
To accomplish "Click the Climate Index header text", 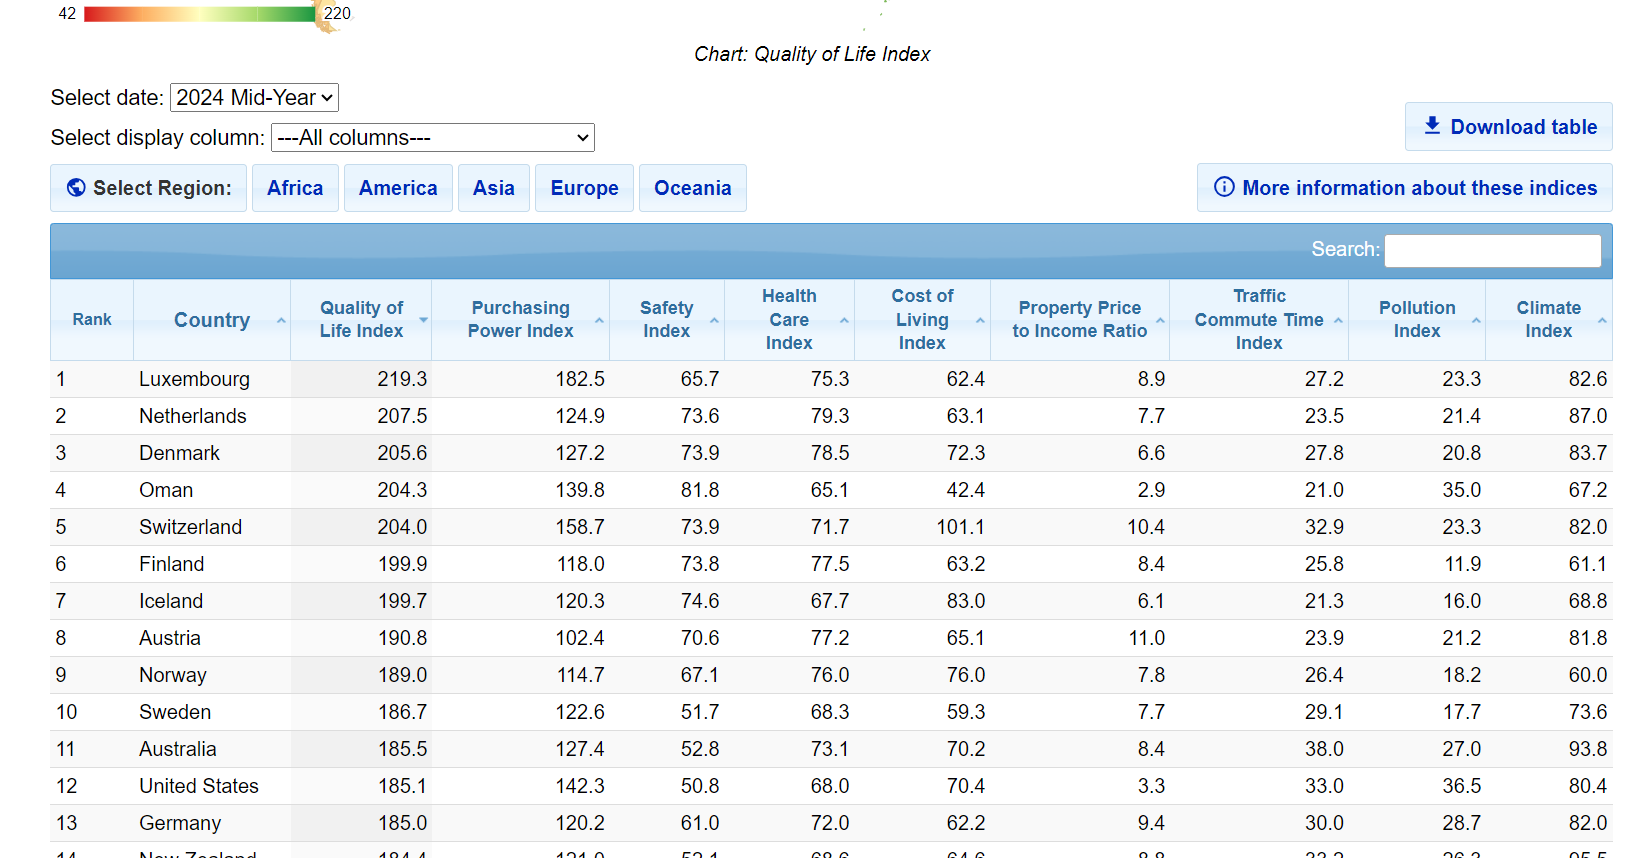I will (x=1548, y=320).
